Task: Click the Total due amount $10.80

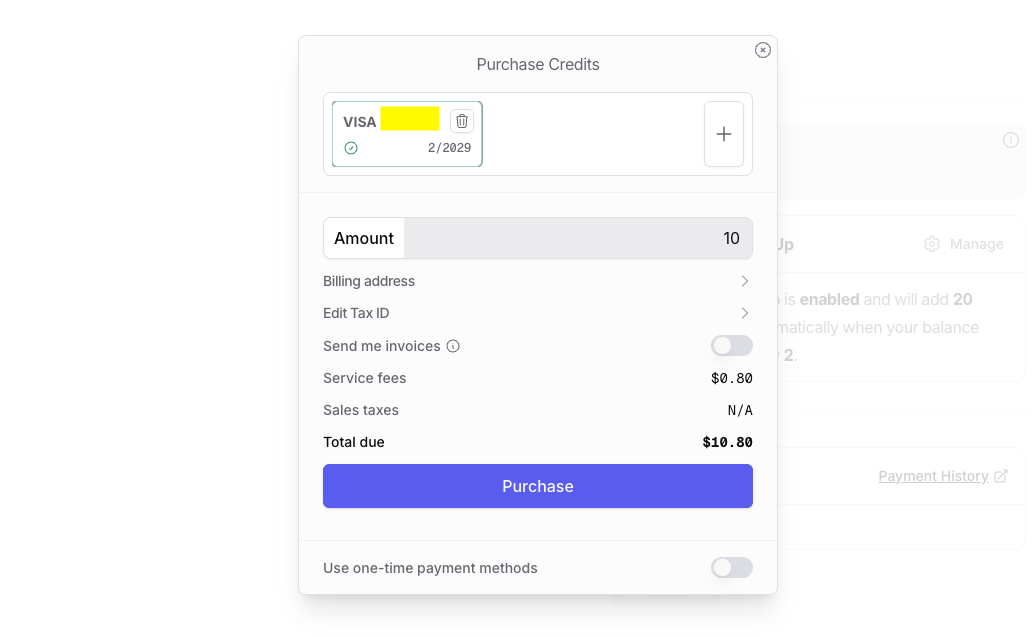Action: click(x=727, y=442)
